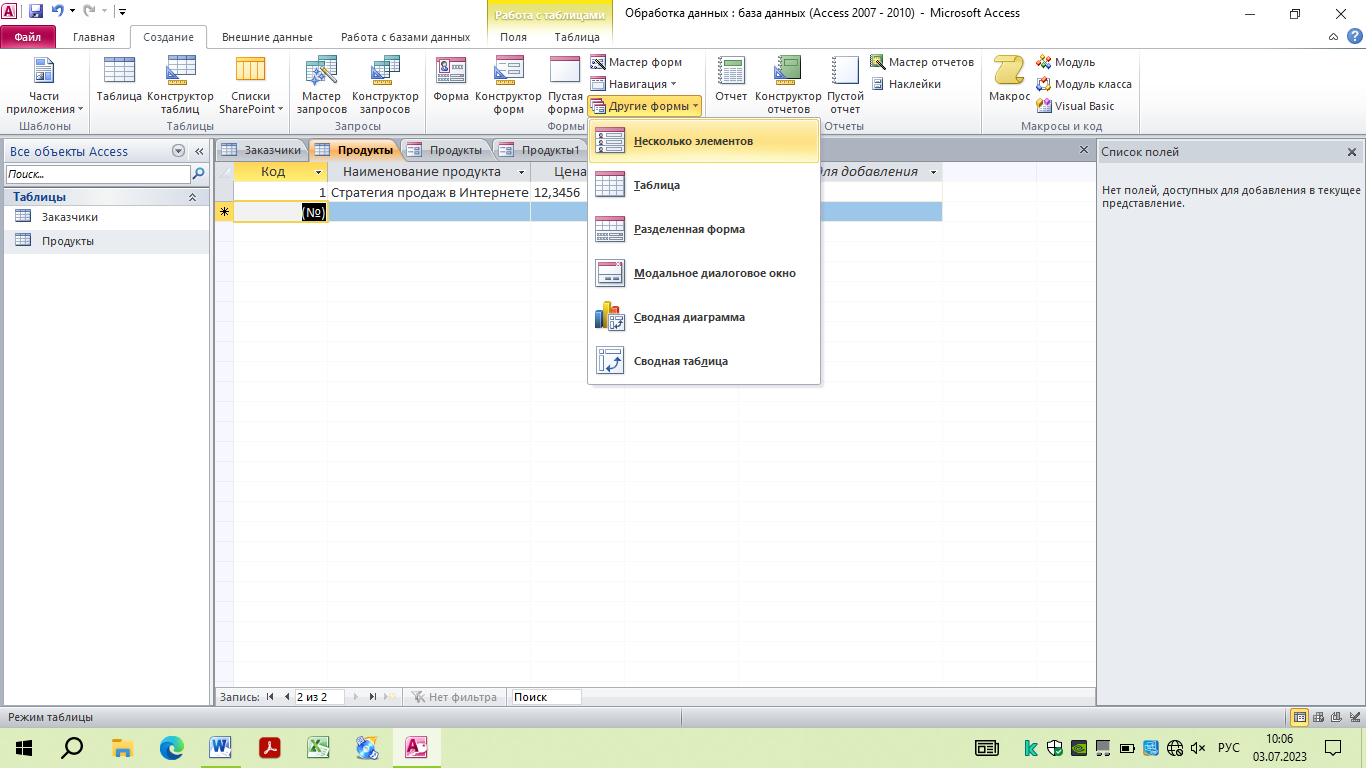Close the Список полей pane
Viewport: 1366px width, 768px height.
(x=1352, y=152)
